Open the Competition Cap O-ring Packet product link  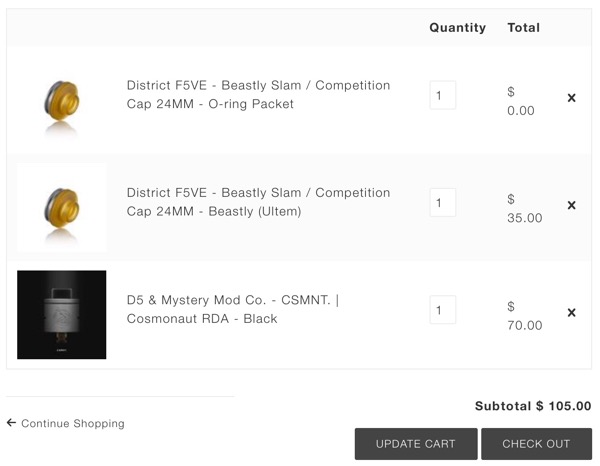click(258, 94)
